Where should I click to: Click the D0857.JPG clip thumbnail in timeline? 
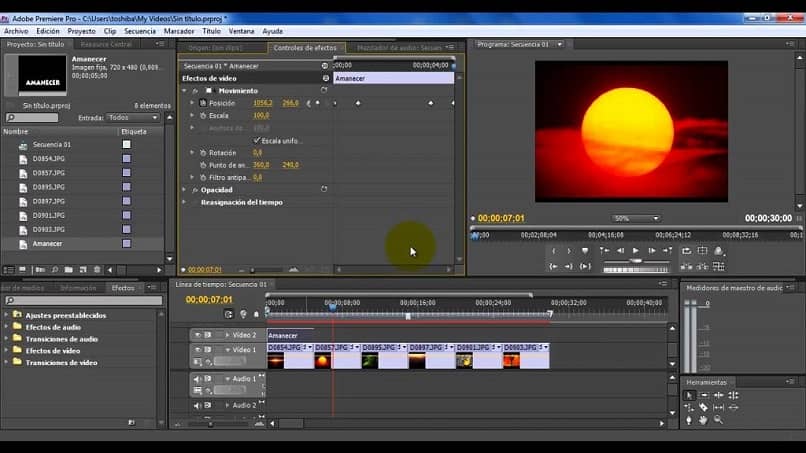tap(323, 360)
